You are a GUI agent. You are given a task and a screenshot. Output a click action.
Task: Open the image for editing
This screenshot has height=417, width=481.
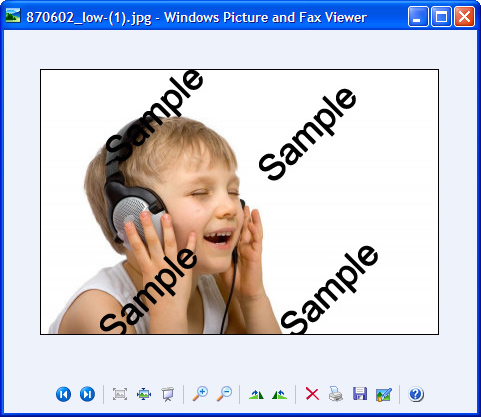tap(384, 394)
